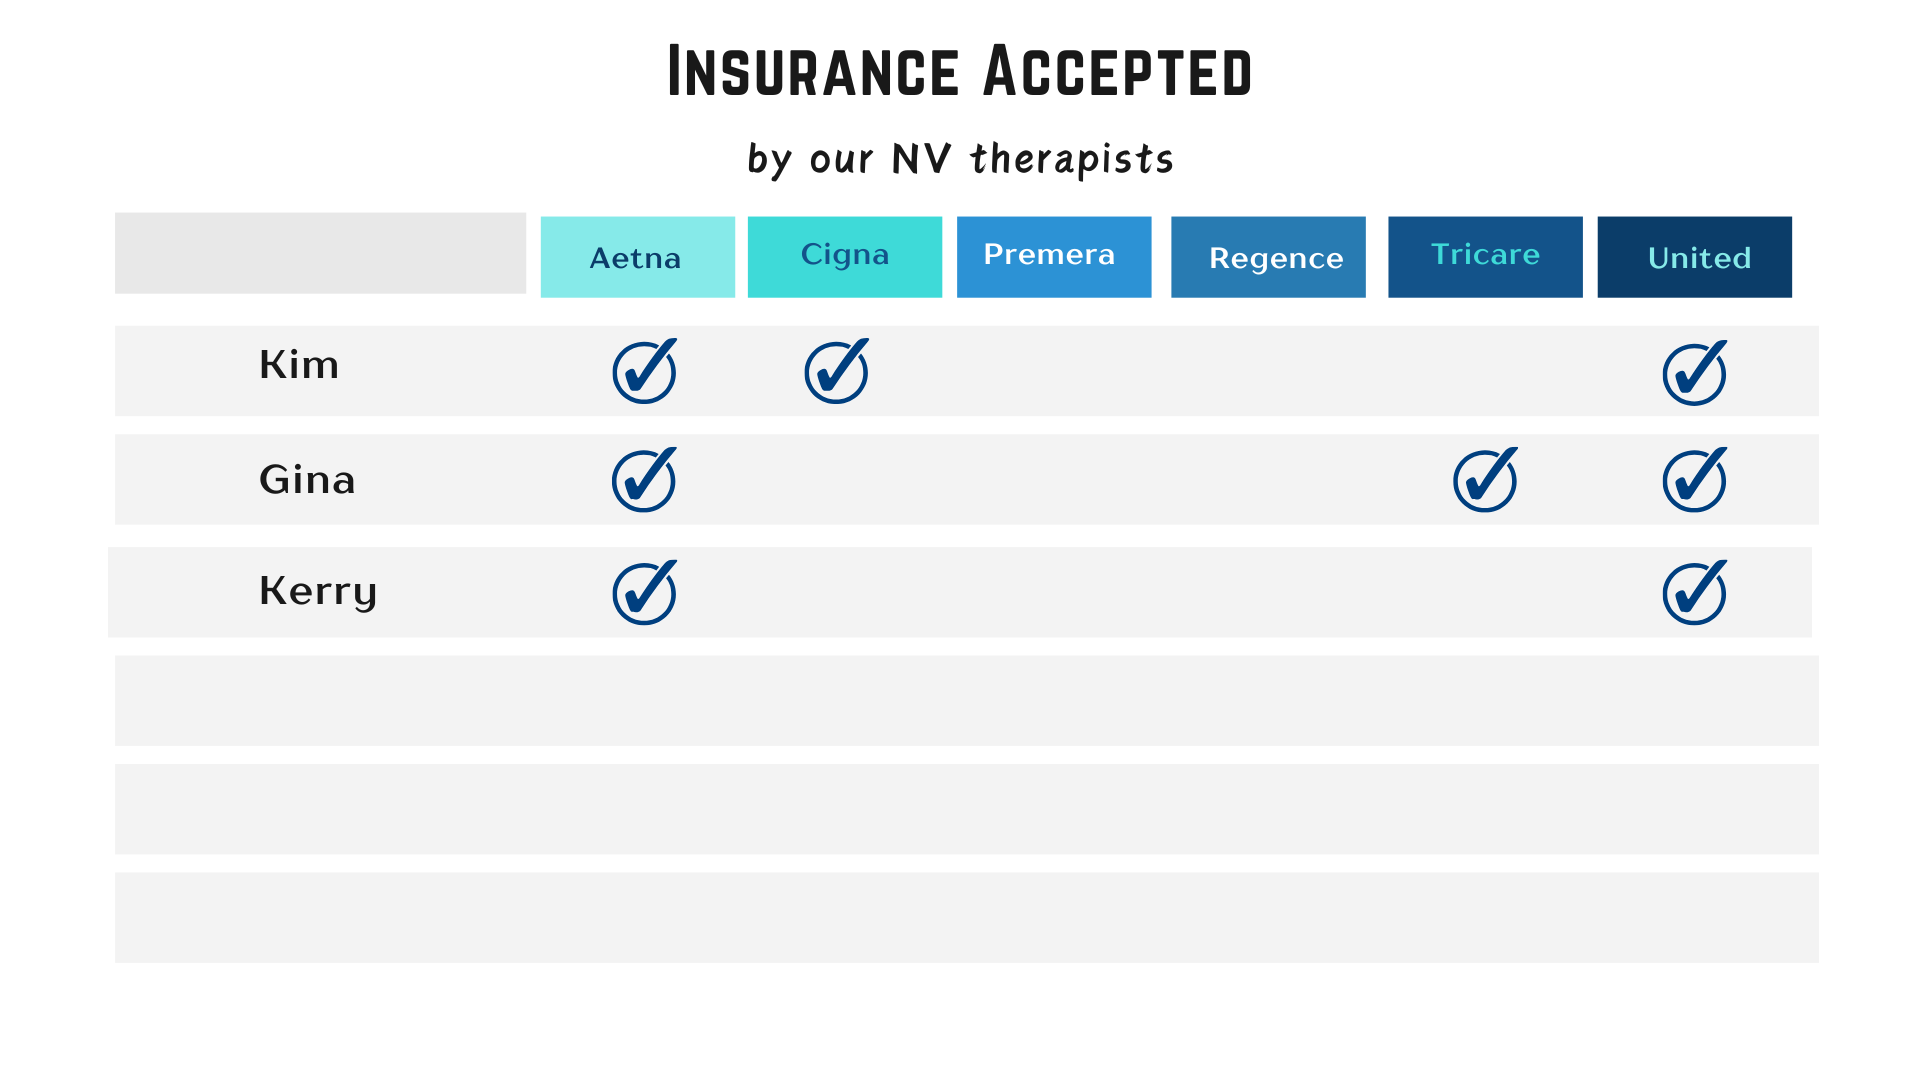Select the Premera column header
Screen dimensions: 1920x1080
click(x=1054, y=257)
